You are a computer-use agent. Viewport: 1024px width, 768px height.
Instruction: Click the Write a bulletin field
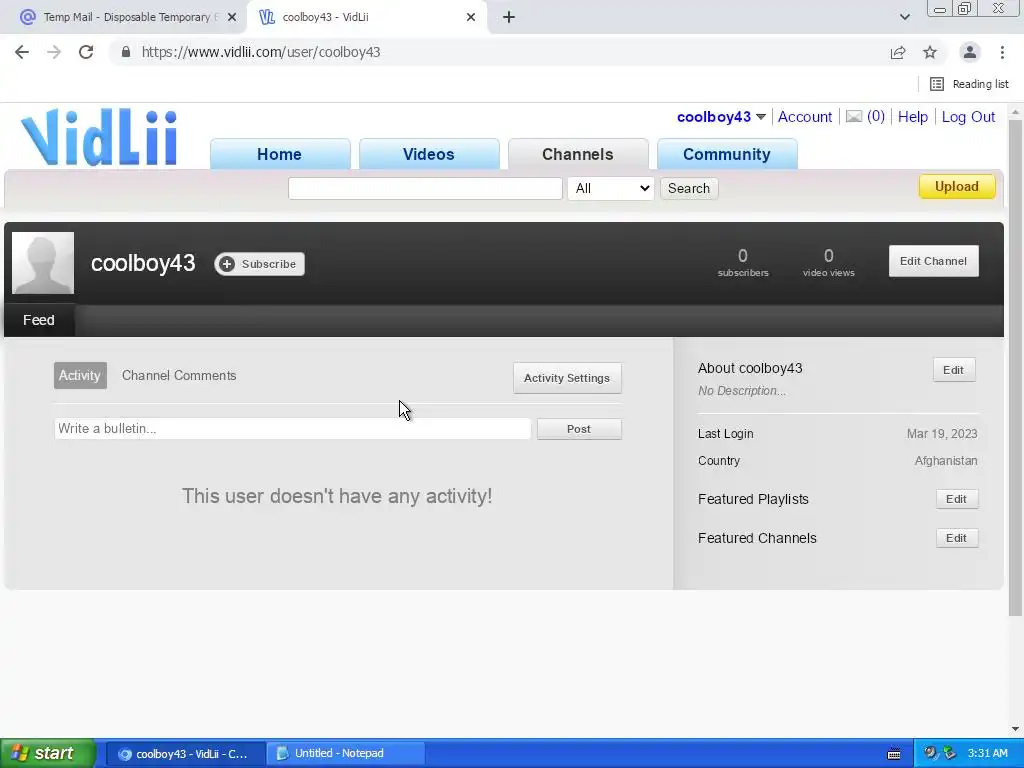293,428
